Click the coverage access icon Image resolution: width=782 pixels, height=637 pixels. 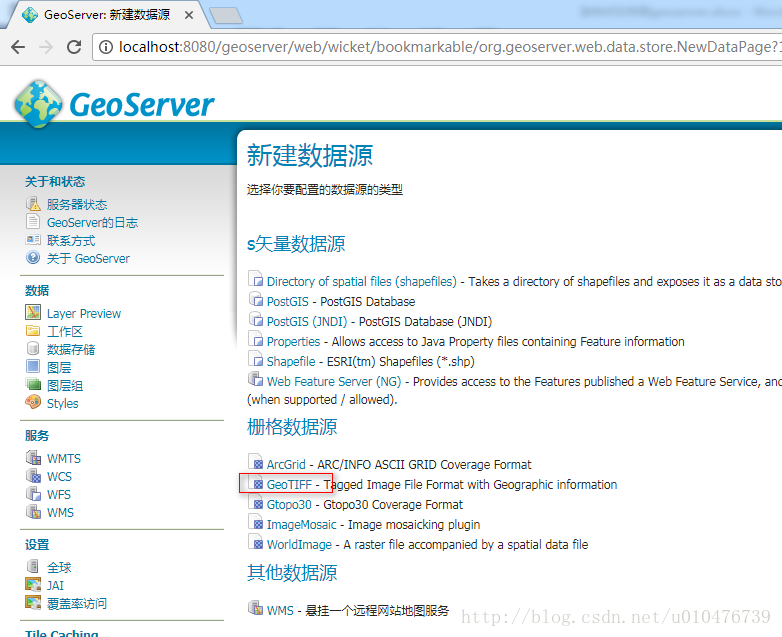(x=33, y=603)
